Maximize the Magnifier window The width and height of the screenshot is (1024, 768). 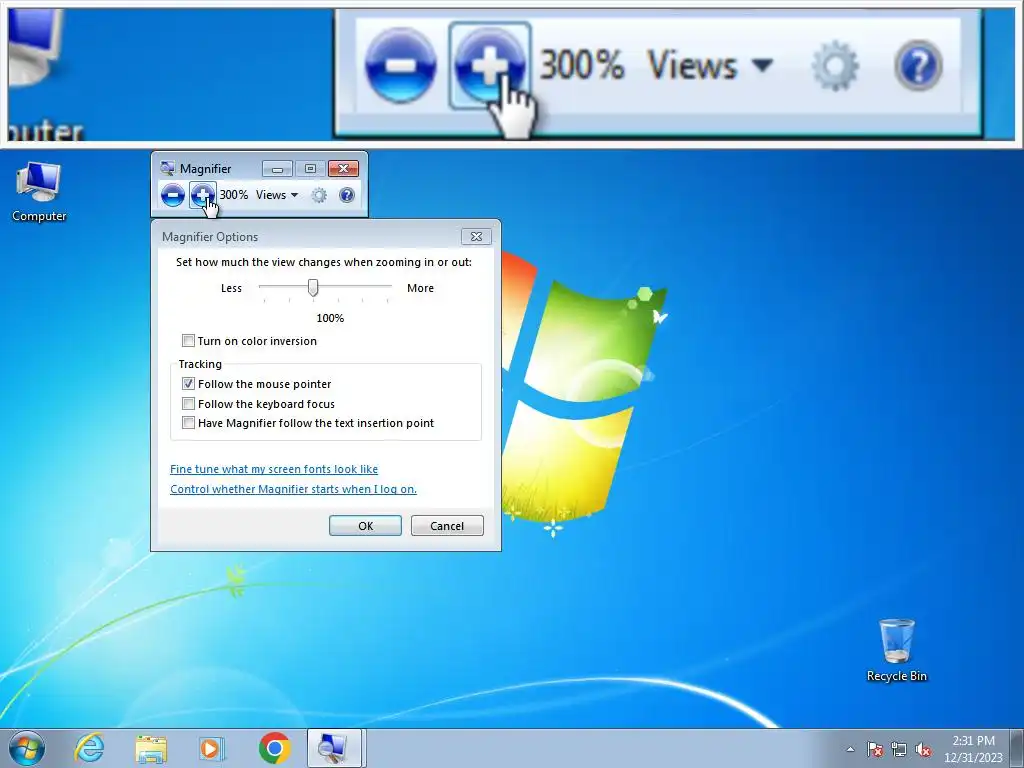[310, 169]
